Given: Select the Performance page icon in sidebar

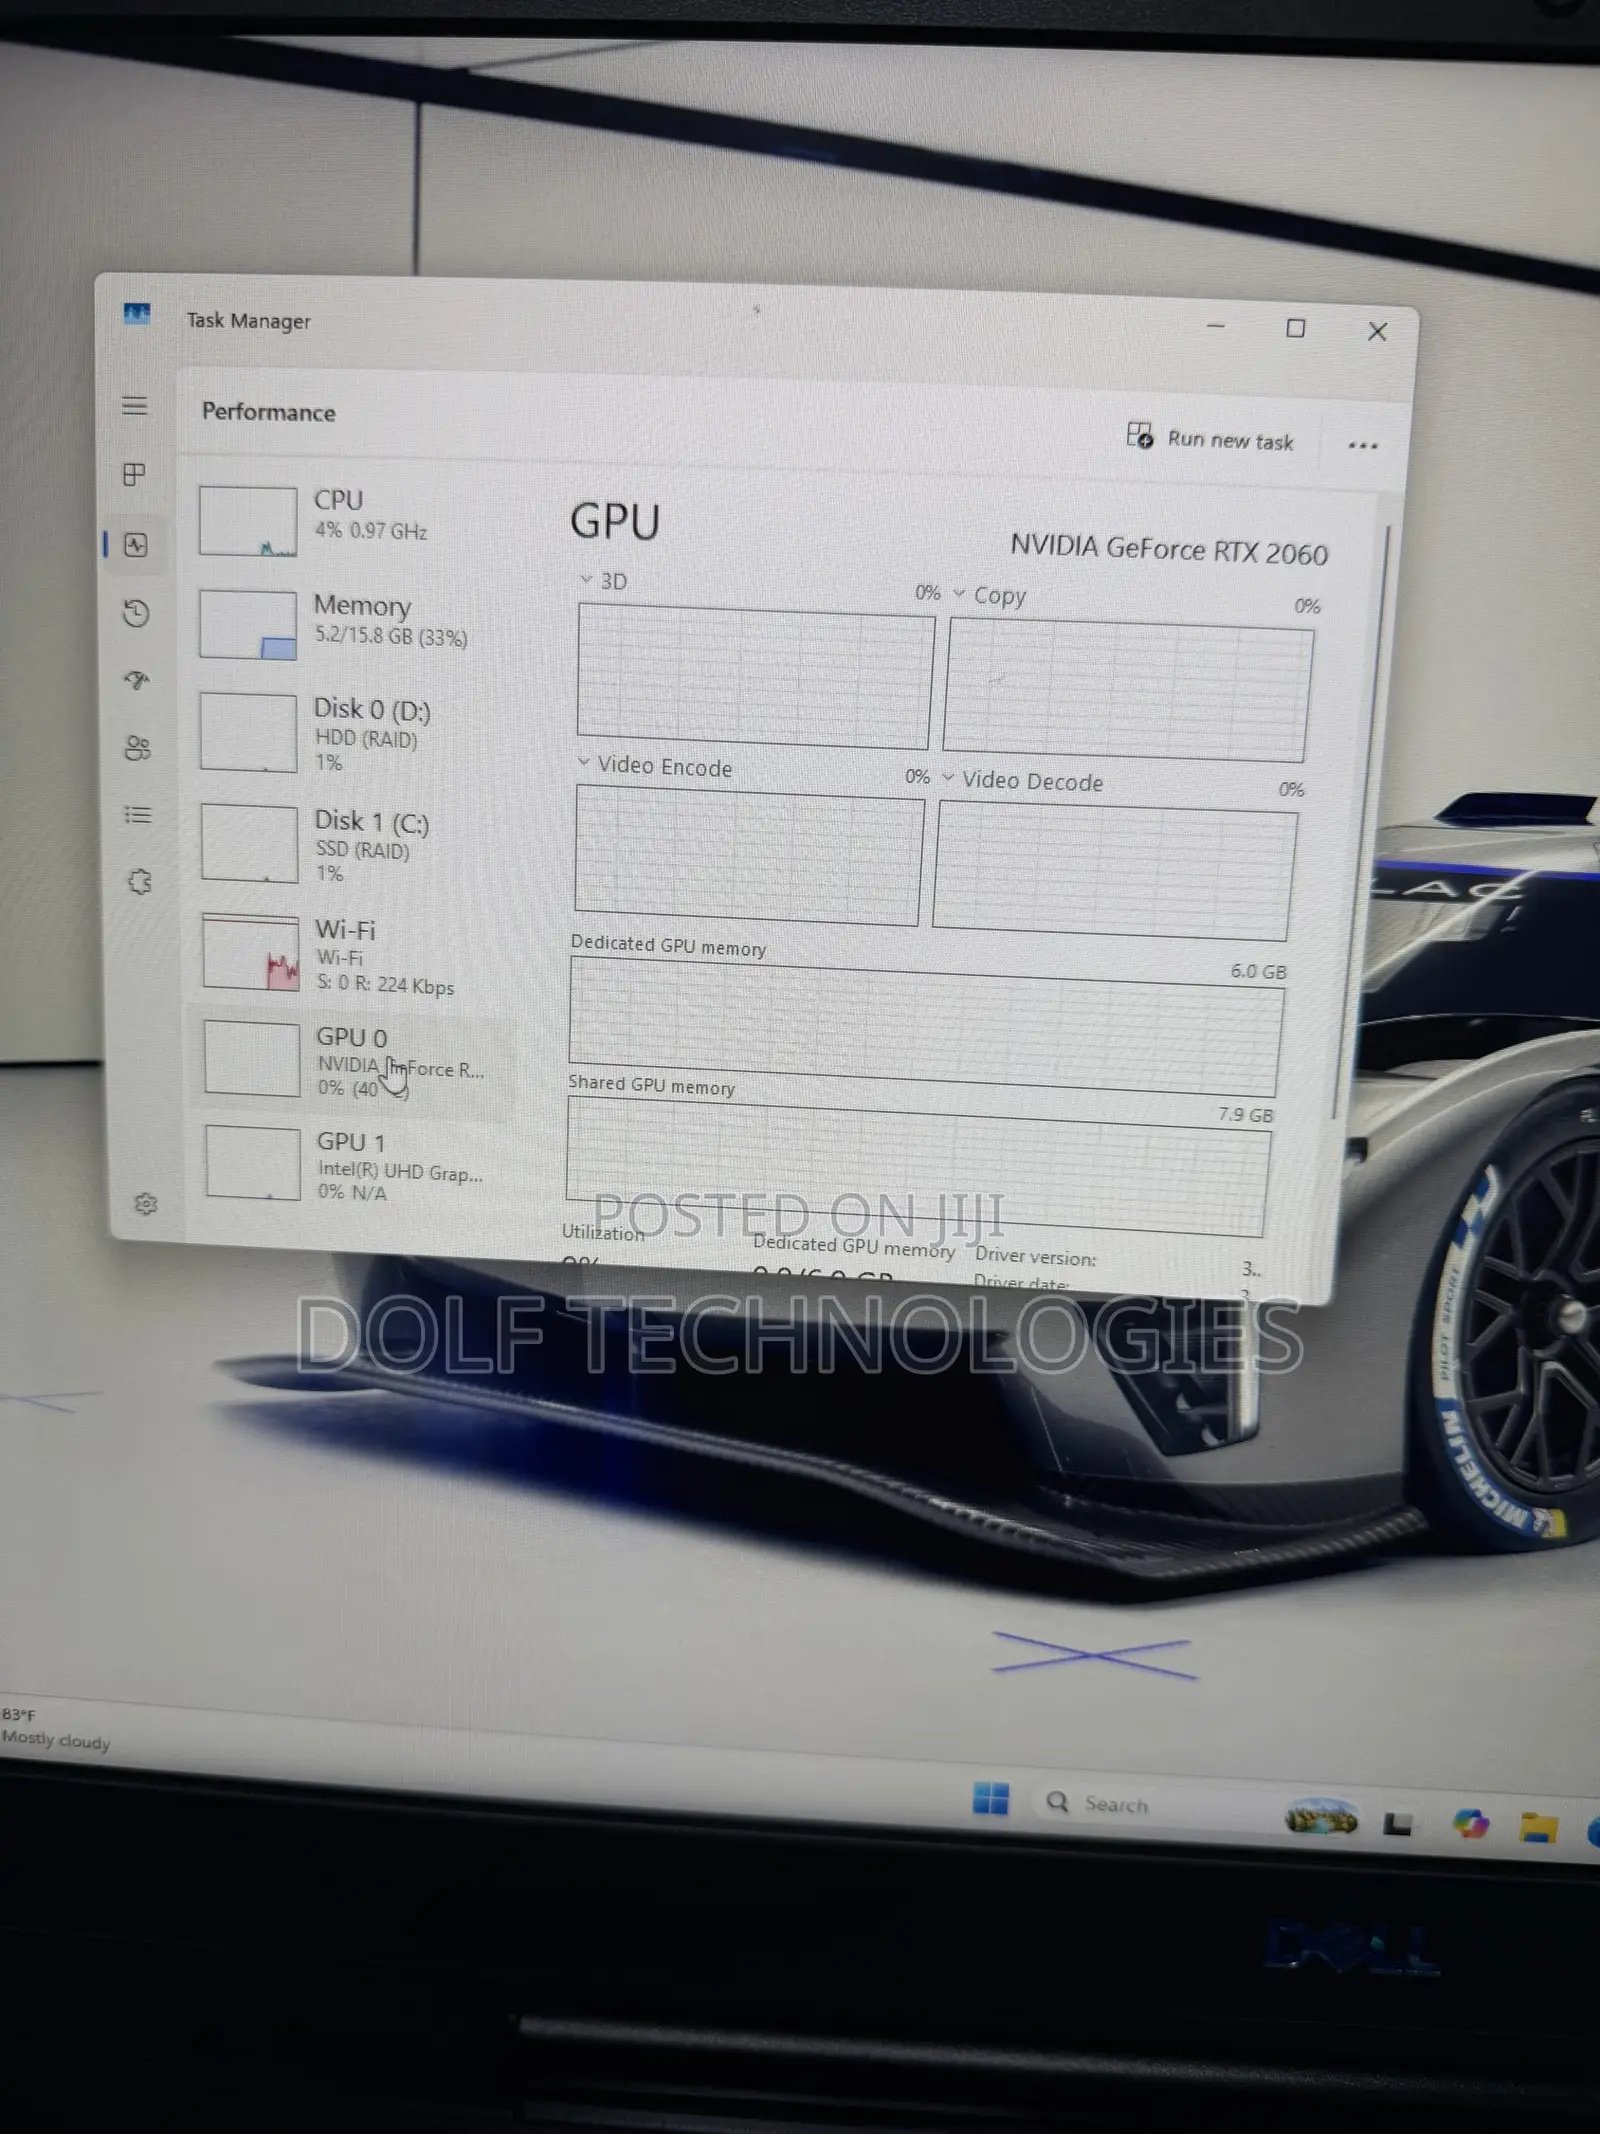Looking at the screenshot, I should pyautogui.click(x=136, y=545).
